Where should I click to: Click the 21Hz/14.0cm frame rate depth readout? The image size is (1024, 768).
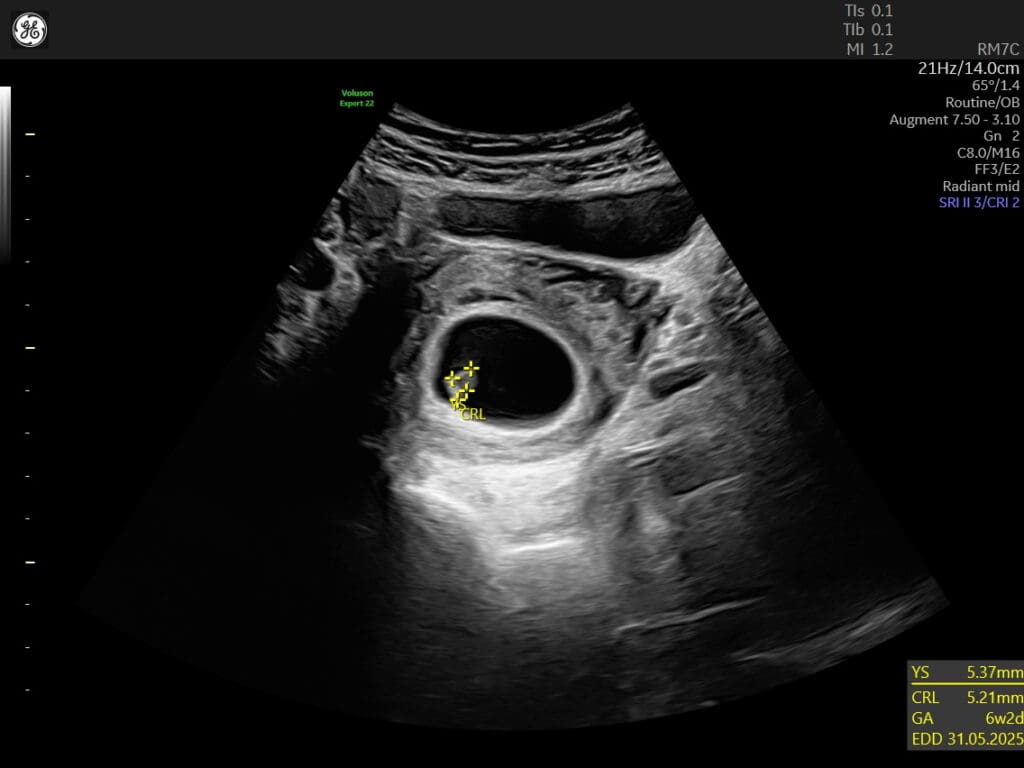968,68
